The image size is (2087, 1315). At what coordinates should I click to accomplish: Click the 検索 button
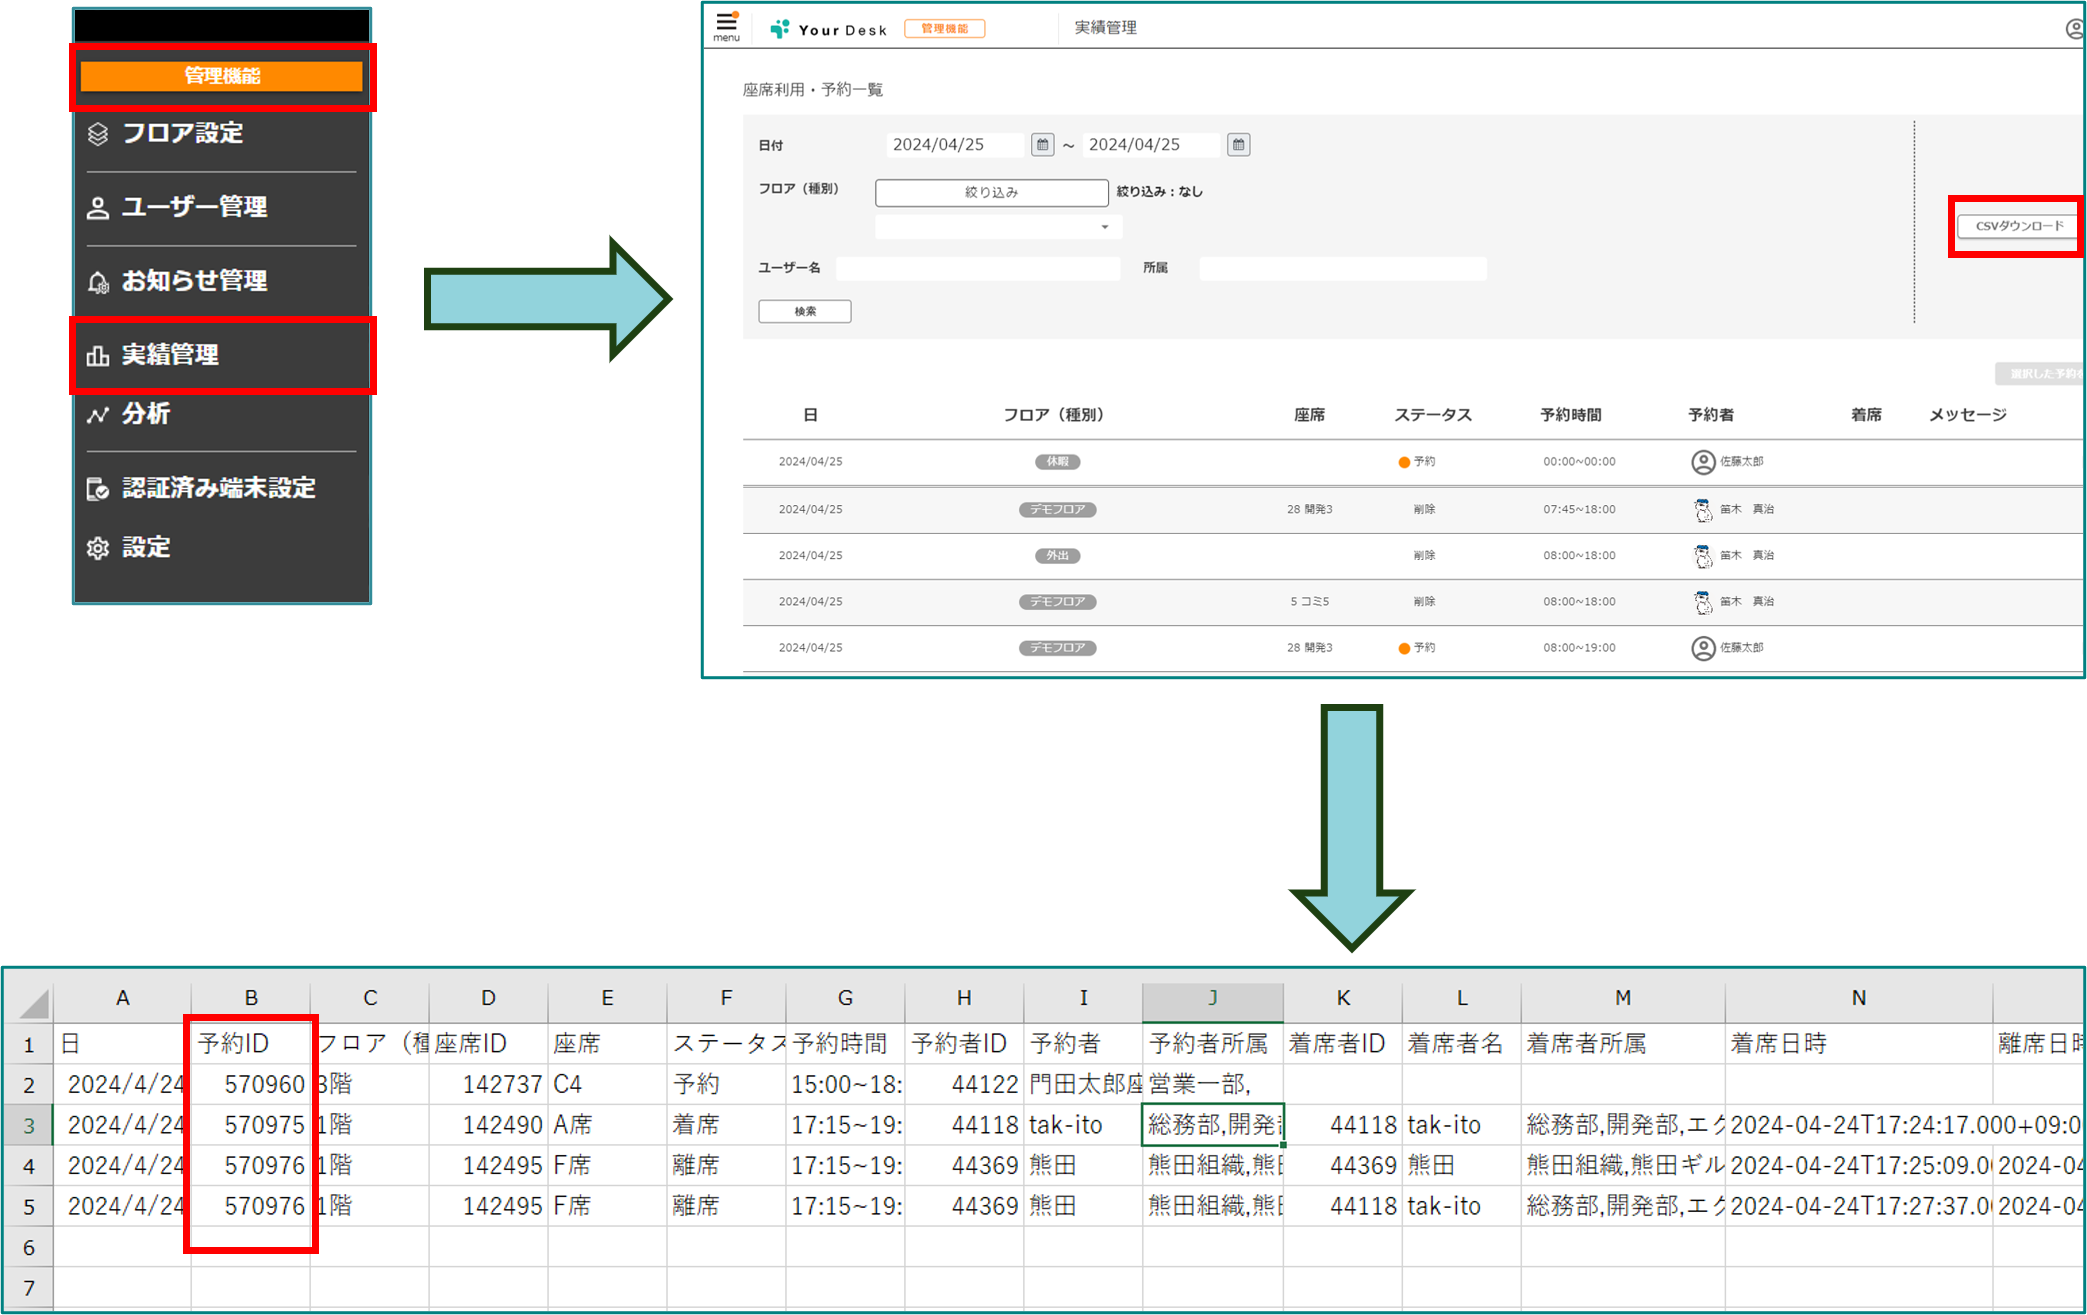805,311
